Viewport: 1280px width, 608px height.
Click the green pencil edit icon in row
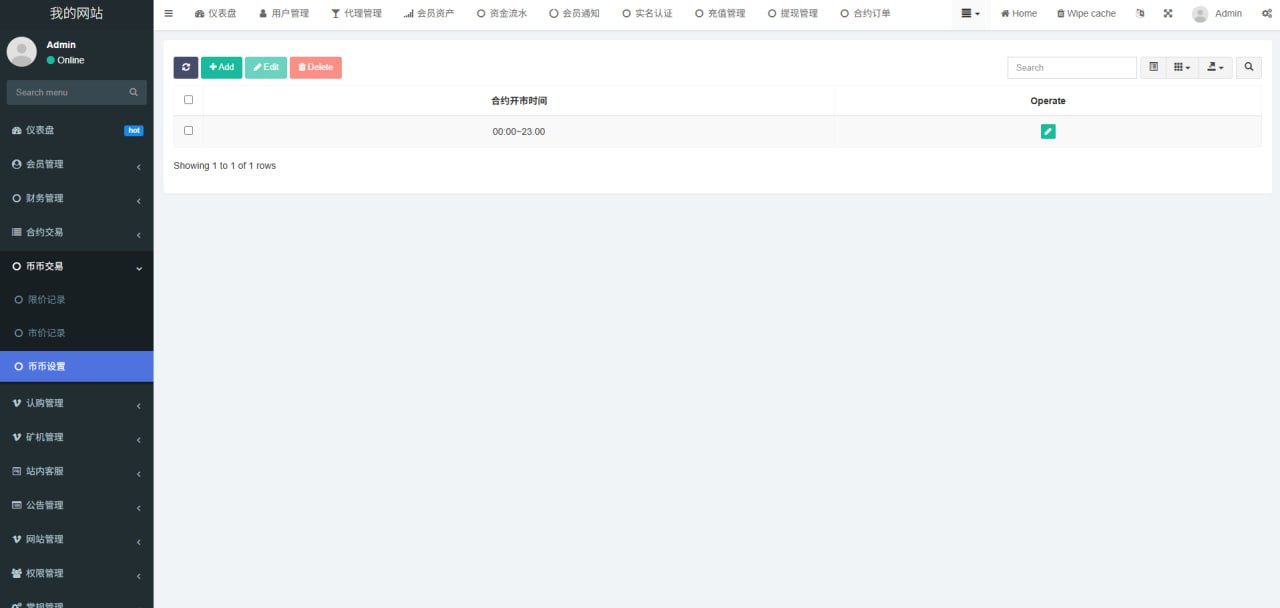pyautogui.click(x=1047, y=131)
